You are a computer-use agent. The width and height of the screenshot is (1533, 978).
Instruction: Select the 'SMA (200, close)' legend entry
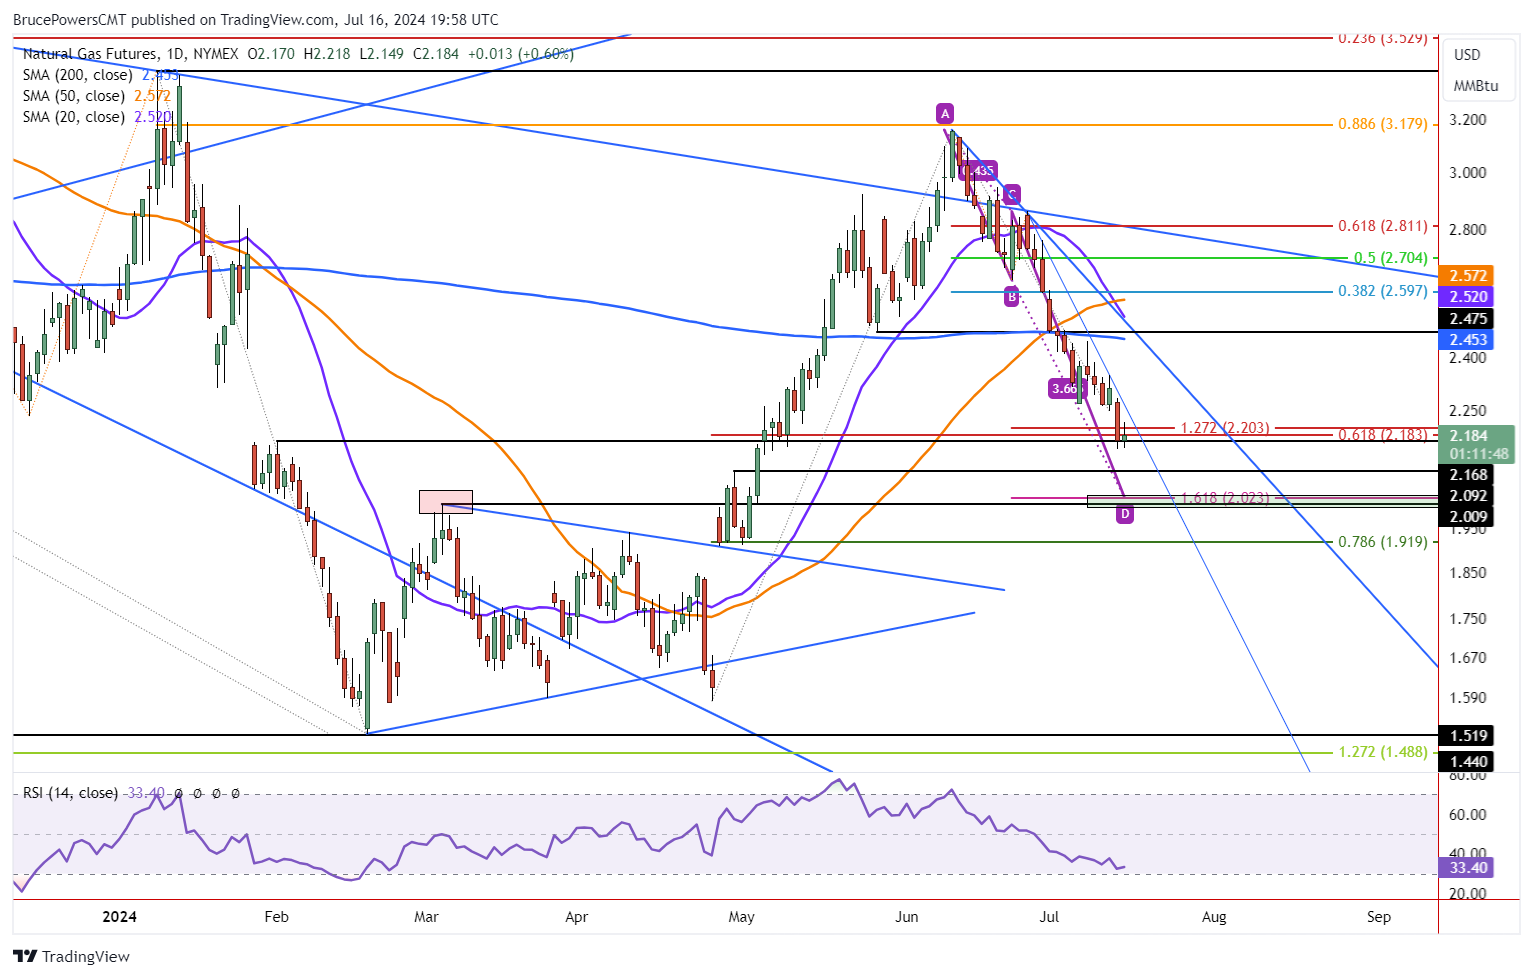[x=78, y=75]
